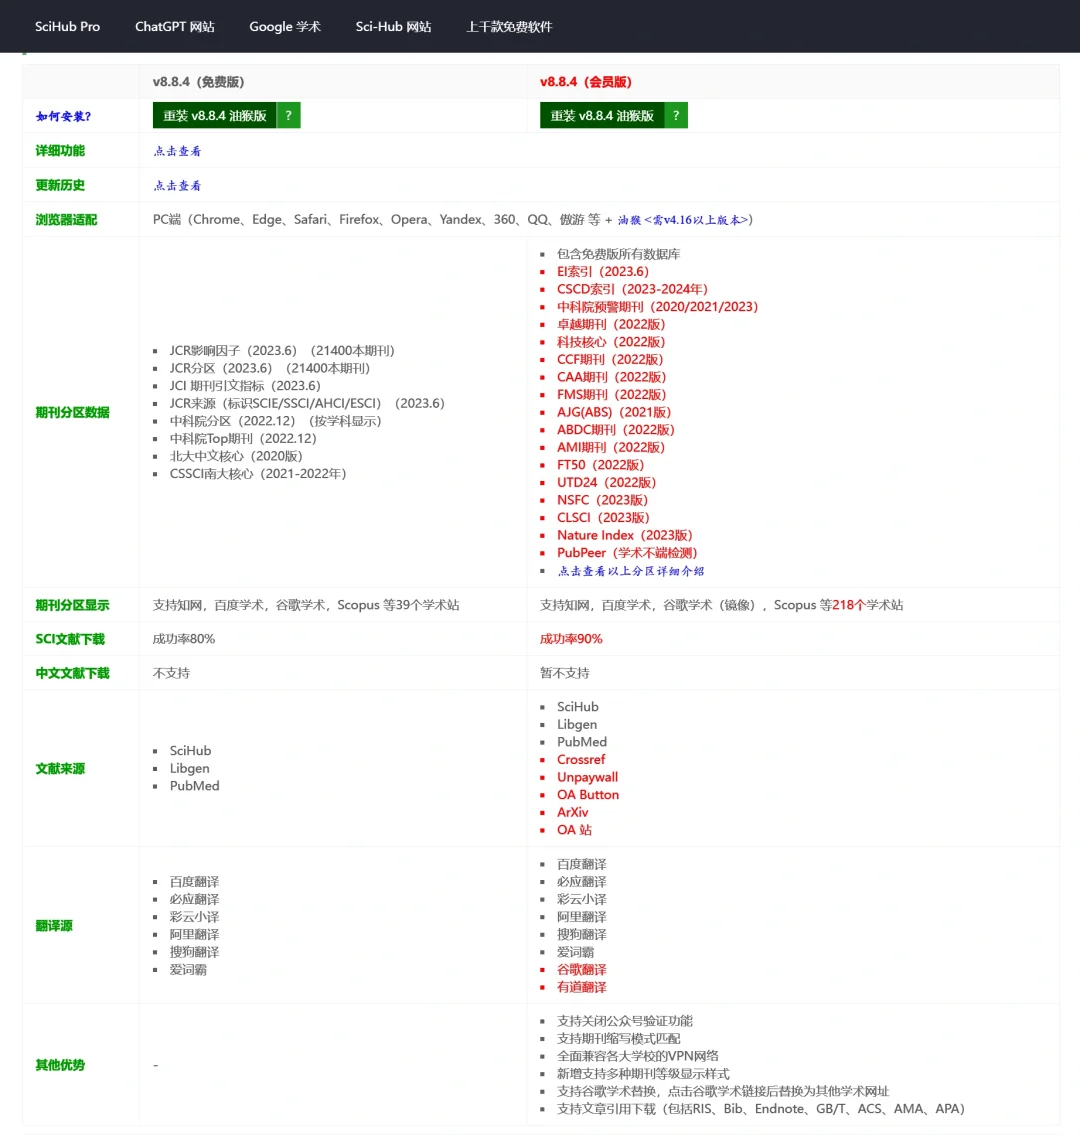
Task: Open the 油猴<需v4.16以上版本> link
Action: [x=682, y=220]
